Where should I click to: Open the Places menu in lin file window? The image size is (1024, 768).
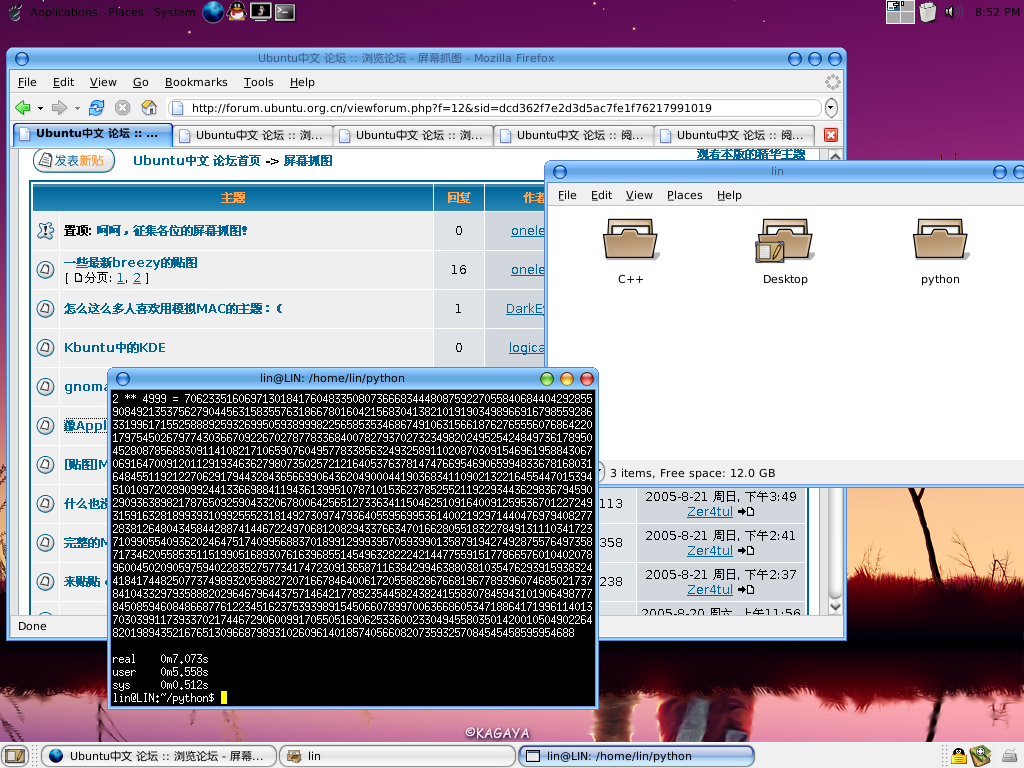pyautogui.click(x=684, y=195)
